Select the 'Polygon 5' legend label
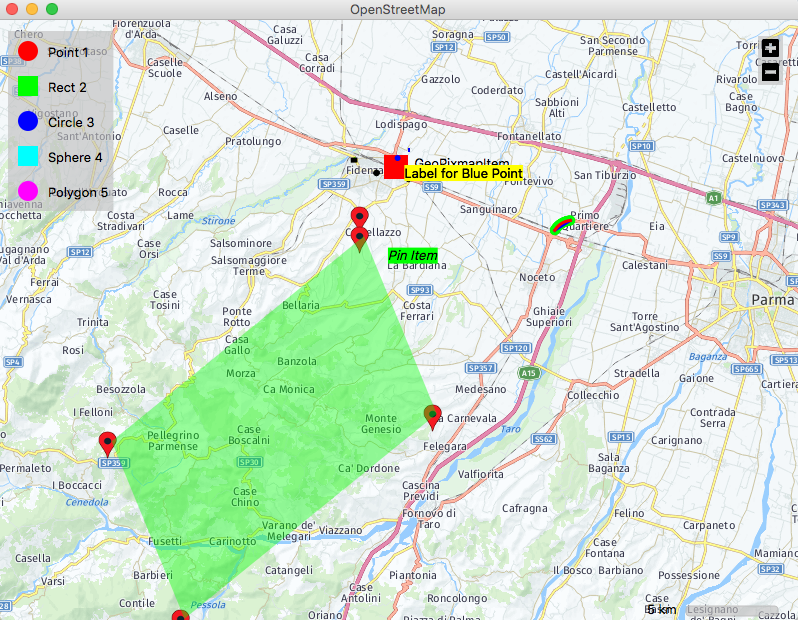This screenshot has width=798, height=620. [78, 193]
